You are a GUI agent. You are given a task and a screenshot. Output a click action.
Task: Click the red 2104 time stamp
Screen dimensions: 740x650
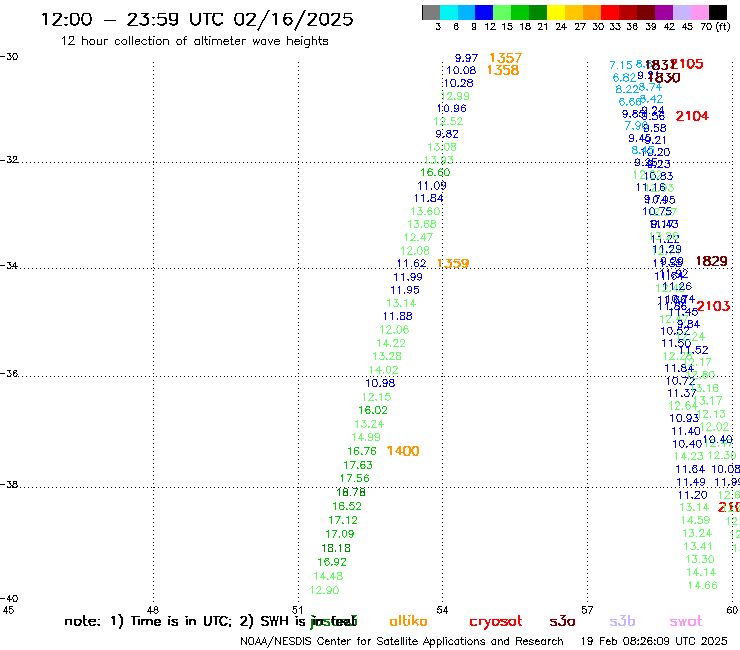point(692,116)
